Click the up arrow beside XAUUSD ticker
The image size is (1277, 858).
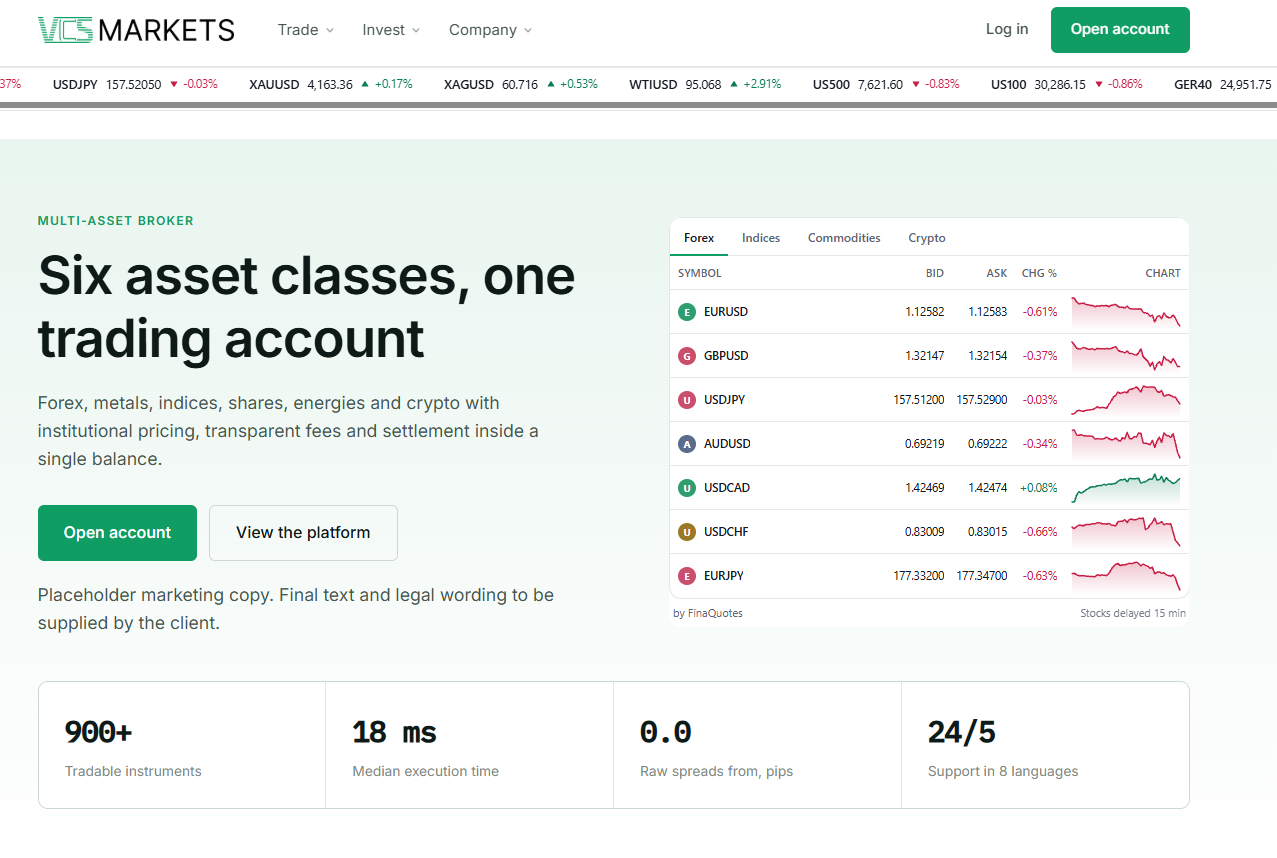tap(365, 85)
